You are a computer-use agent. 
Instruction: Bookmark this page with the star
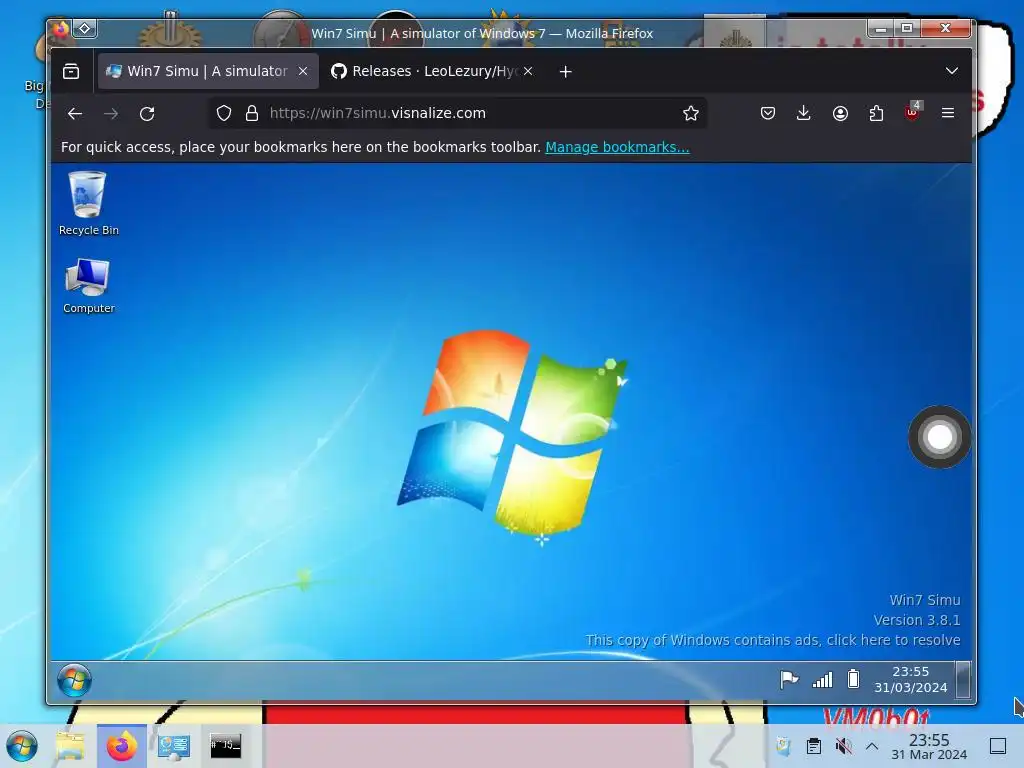[690, 114]
